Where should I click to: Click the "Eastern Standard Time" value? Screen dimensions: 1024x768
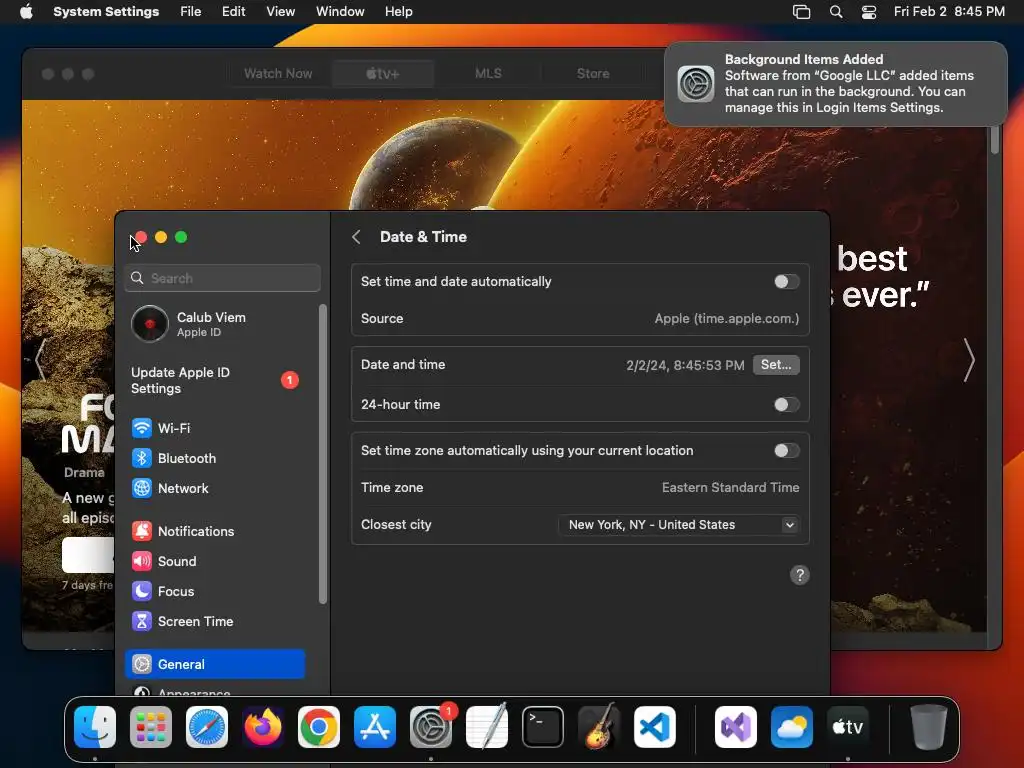[730, 488]
